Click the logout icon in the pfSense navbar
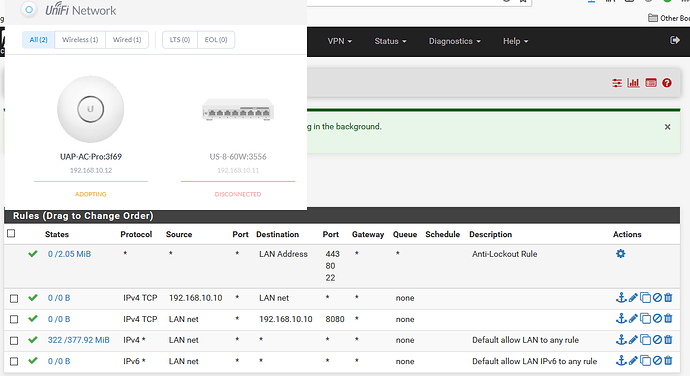Viewport: 690px width, 376px height. (x=675, y=41)
